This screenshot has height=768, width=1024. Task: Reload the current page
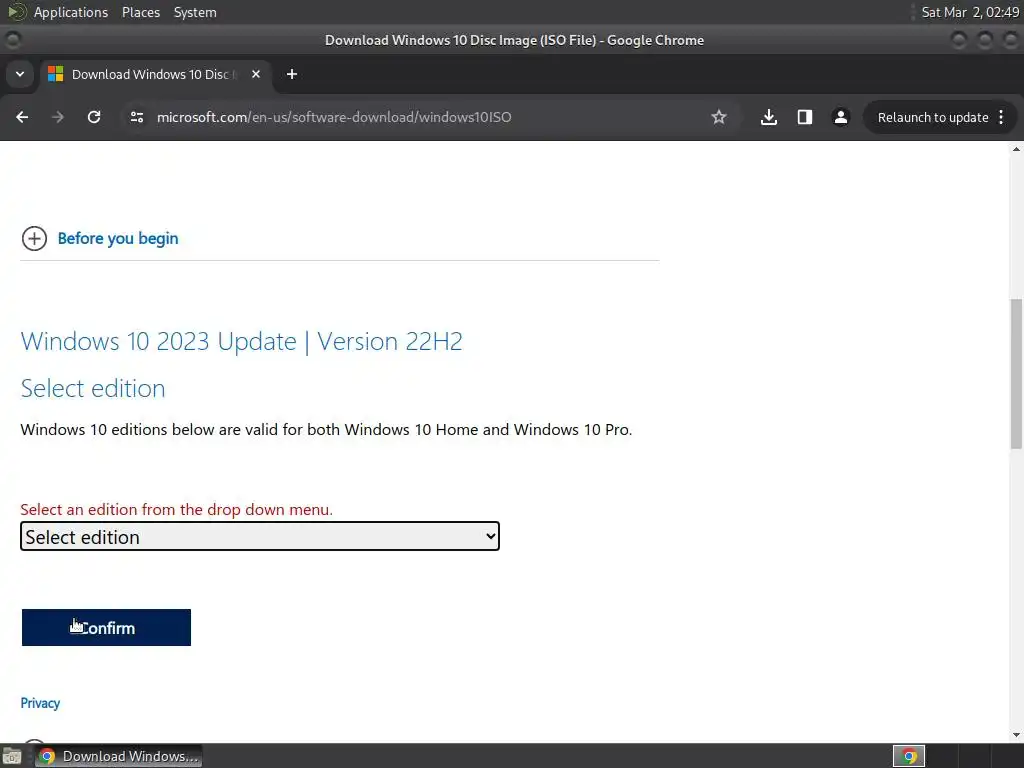[94, 117]
